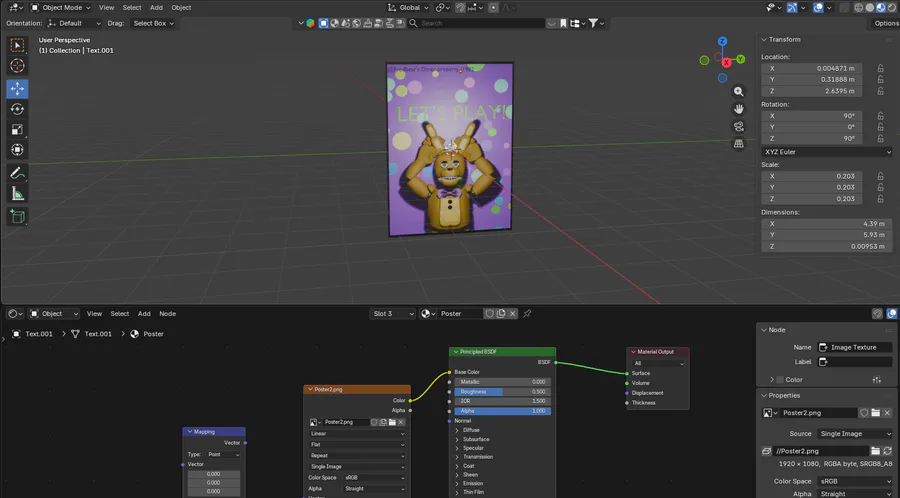Open Global transform orientation dropdown
This screenshot has height=498, width=900.
[408, 7]
